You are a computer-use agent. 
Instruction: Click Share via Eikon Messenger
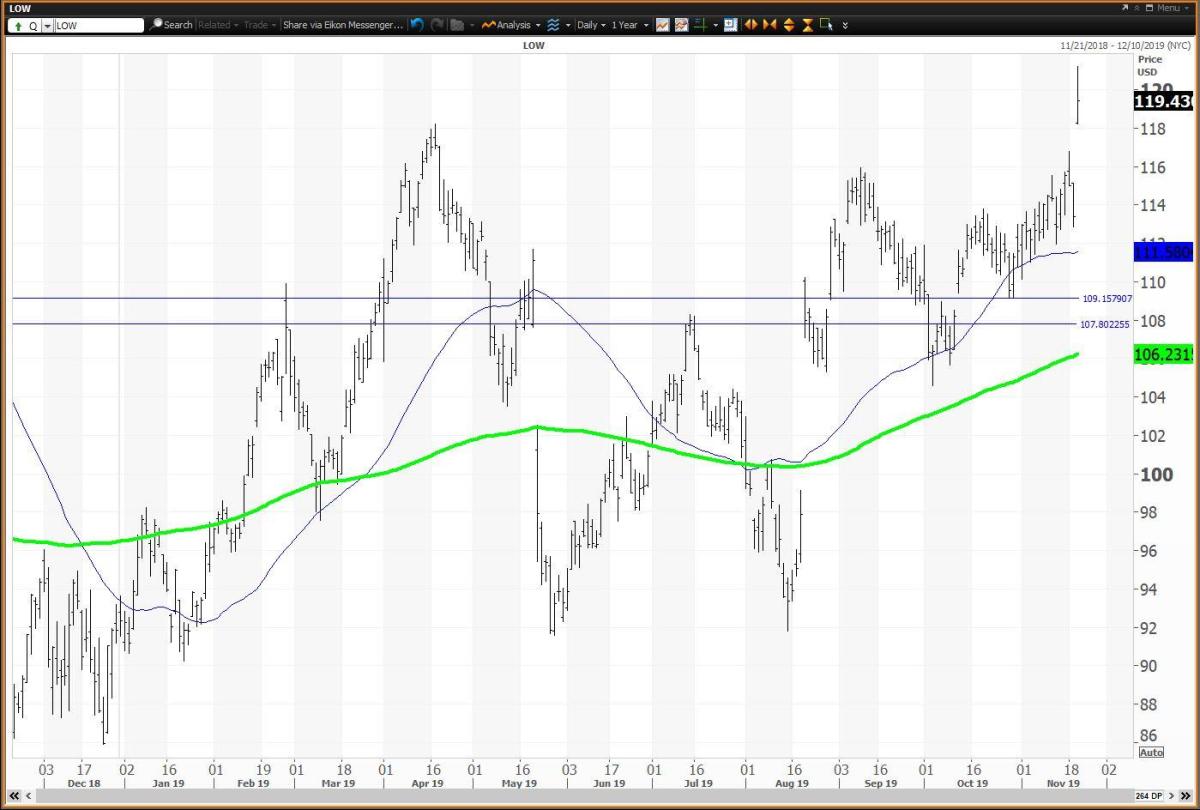coord(342,25)
